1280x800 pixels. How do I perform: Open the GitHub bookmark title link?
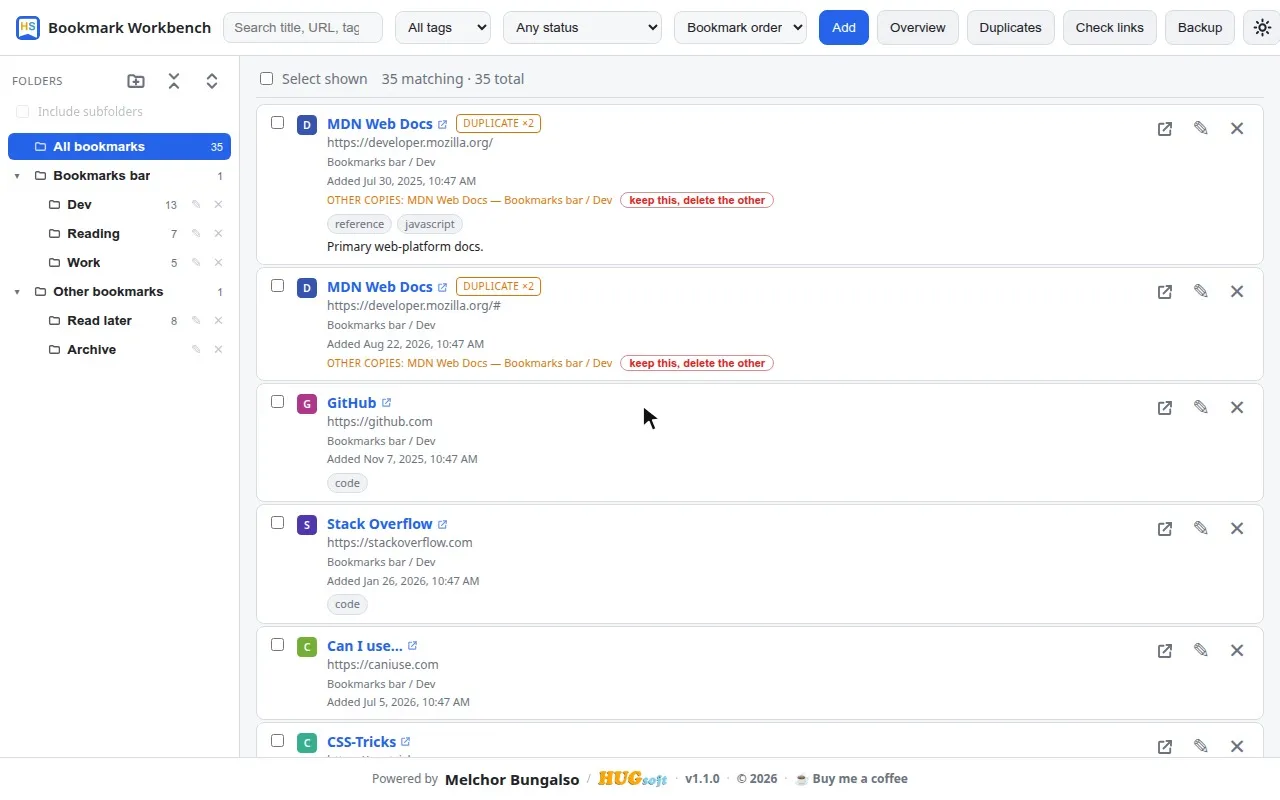352,403
